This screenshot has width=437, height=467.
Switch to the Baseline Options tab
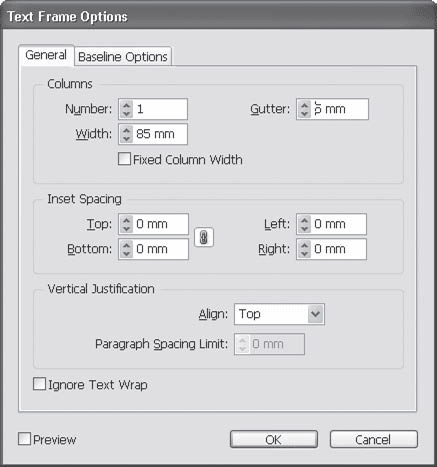point(123,57)
